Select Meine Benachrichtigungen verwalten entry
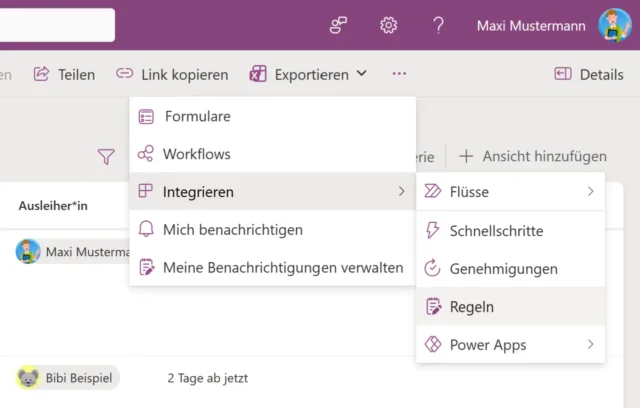This screenshot has width=640, height=408. tap(273, 267)
